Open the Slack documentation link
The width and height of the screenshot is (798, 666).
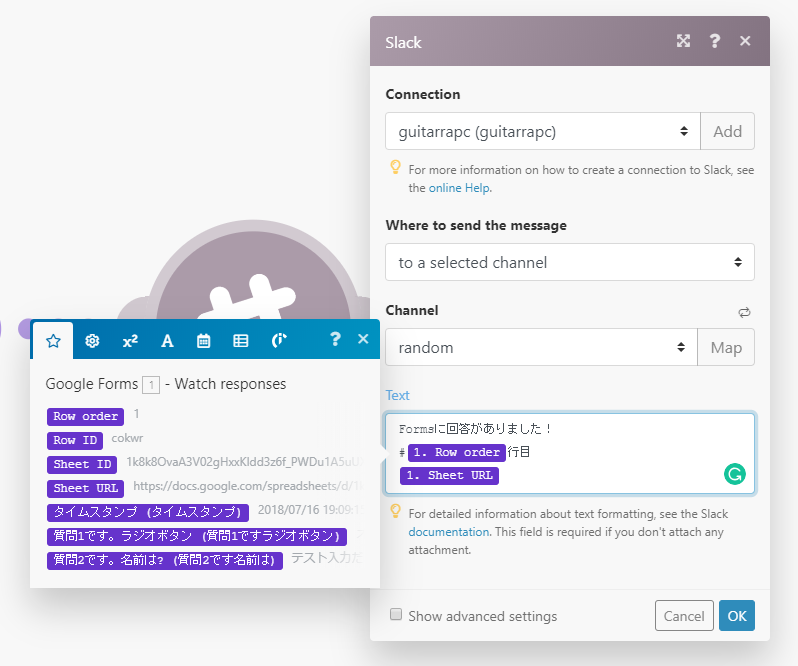click(448, 532)
